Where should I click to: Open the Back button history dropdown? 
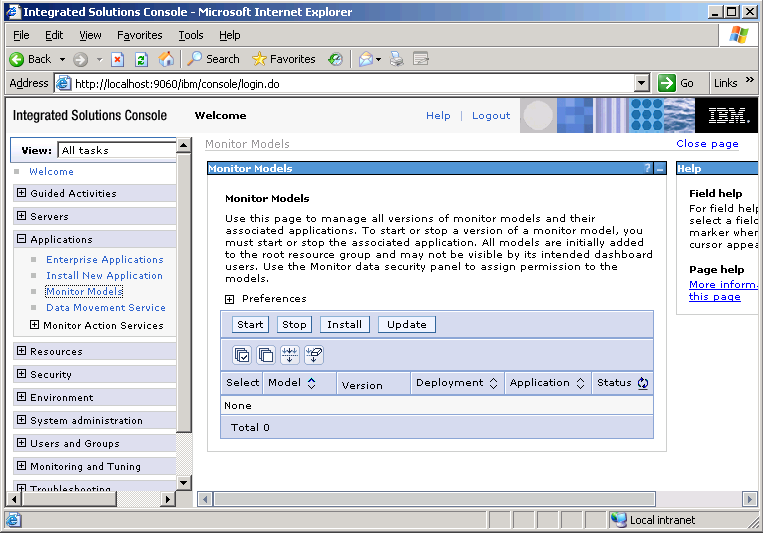[x=62, y=59]
